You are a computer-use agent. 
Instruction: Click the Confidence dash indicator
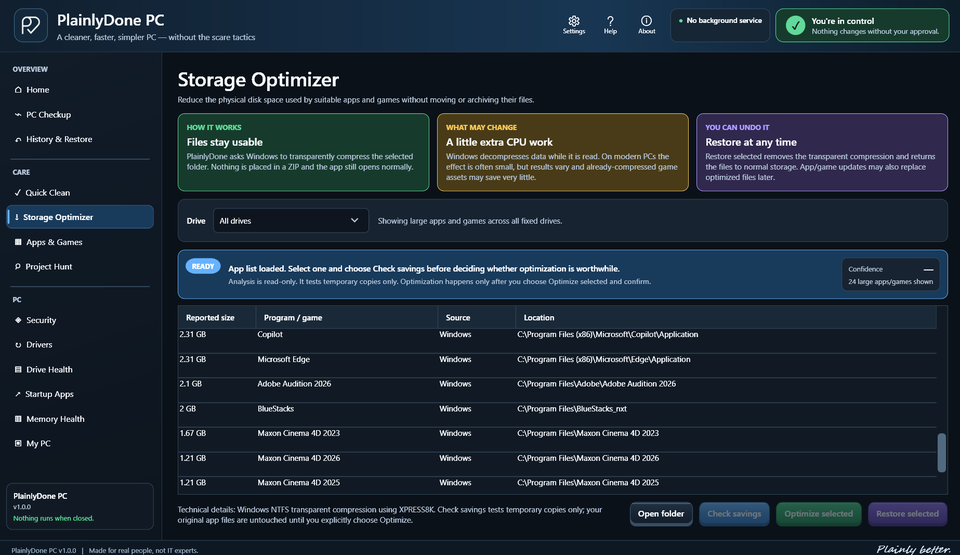(928, 270)
